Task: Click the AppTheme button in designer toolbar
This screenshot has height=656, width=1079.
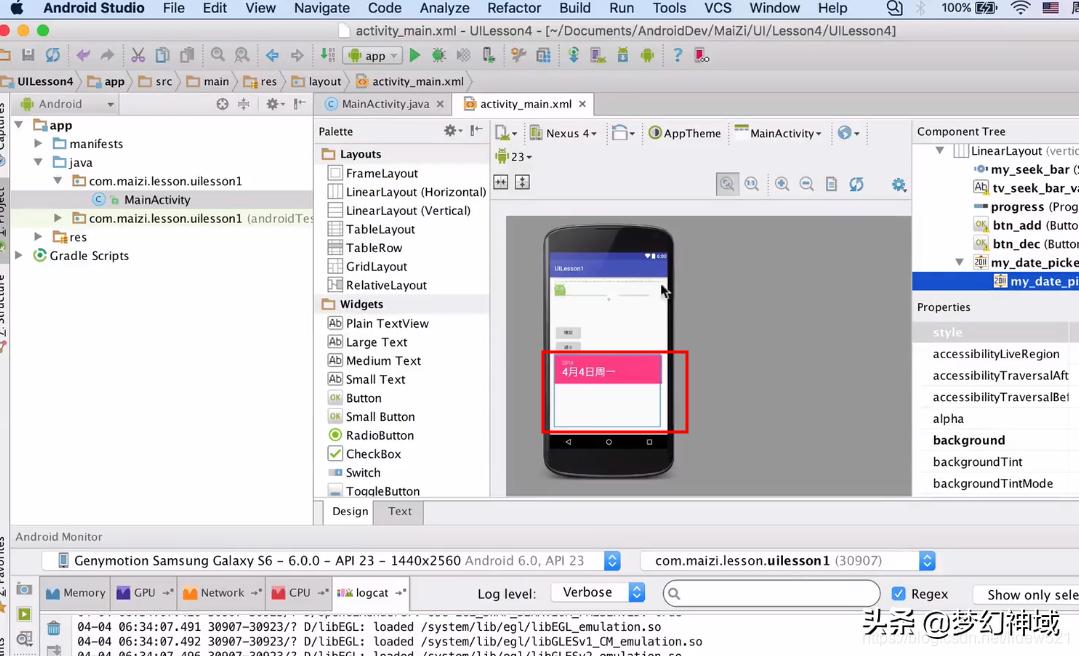Action: (x=685, y=133)
